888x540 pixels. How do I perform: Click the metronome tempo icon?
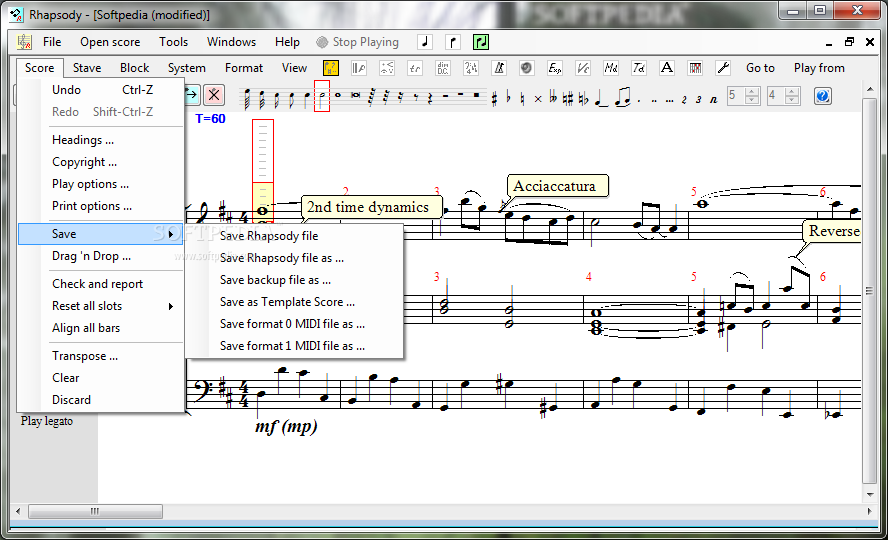499,68
